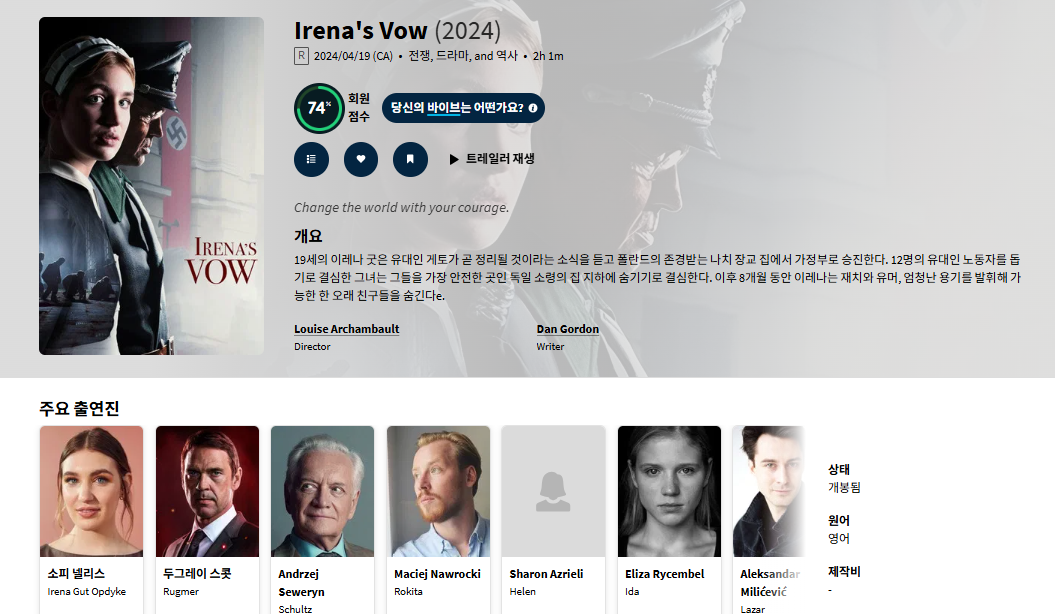Open writer Dan Gordon's page

(567, 329)
